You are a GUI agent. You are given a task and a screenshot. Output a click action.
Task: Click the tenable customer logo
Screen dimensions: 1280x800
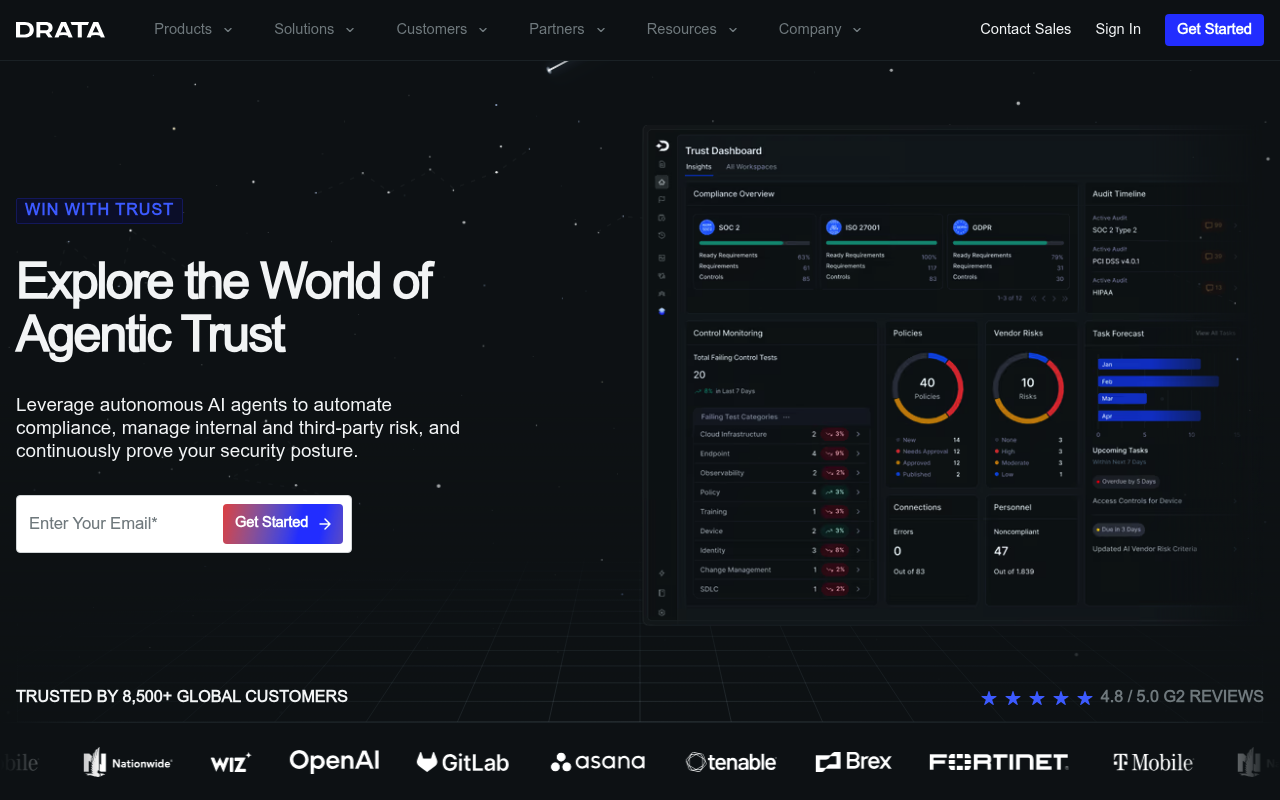pyautogui.click(x=731, y=762)
